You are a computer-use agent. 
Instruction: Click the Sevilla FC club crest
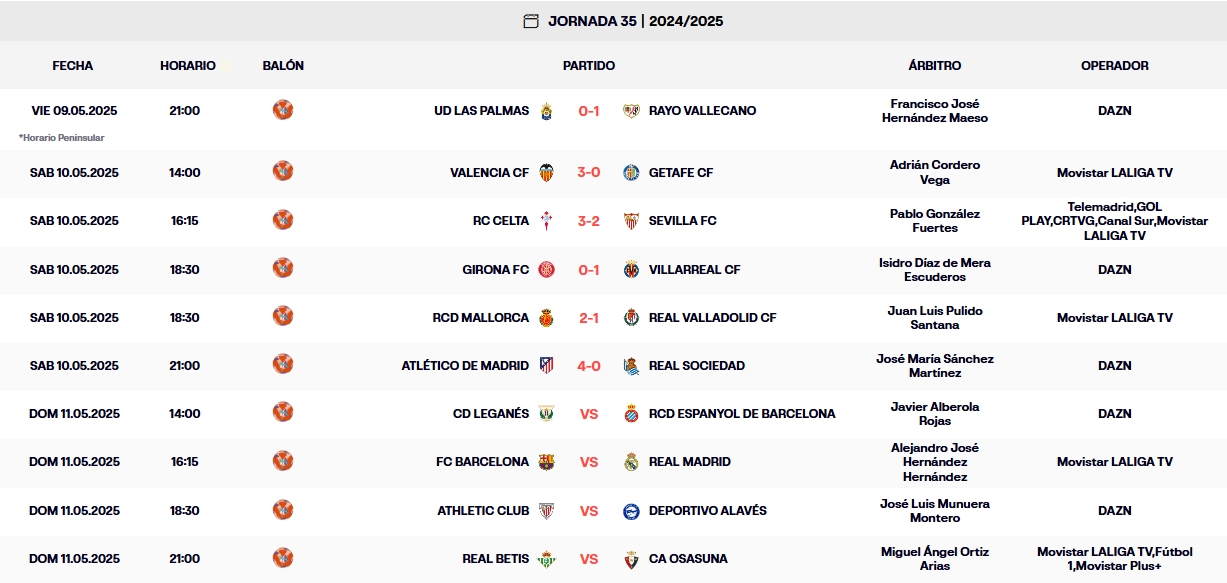point(631,221)
